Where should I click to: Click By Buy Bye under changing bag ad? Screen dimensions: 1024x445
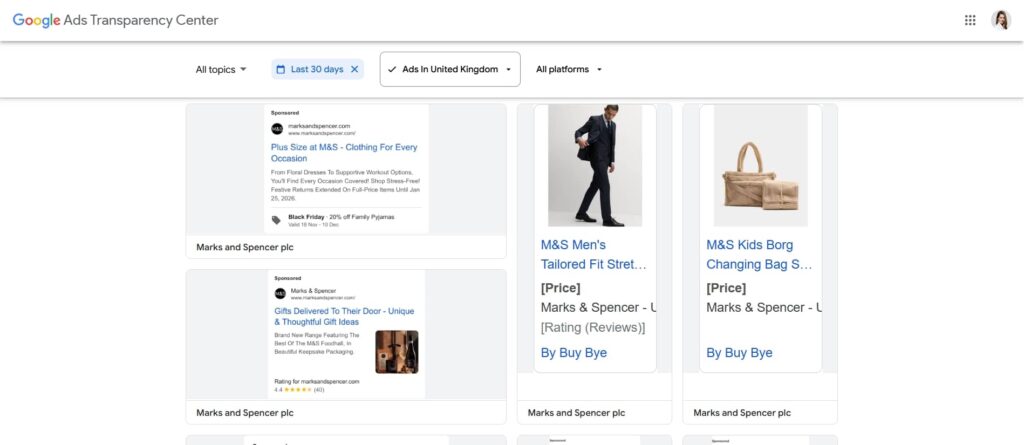click(739, 353)
